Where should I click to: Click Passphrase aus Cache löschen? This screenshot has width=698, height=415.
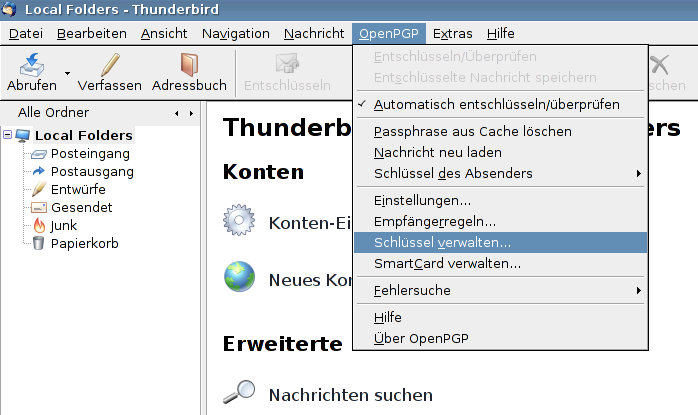(472, 131)
